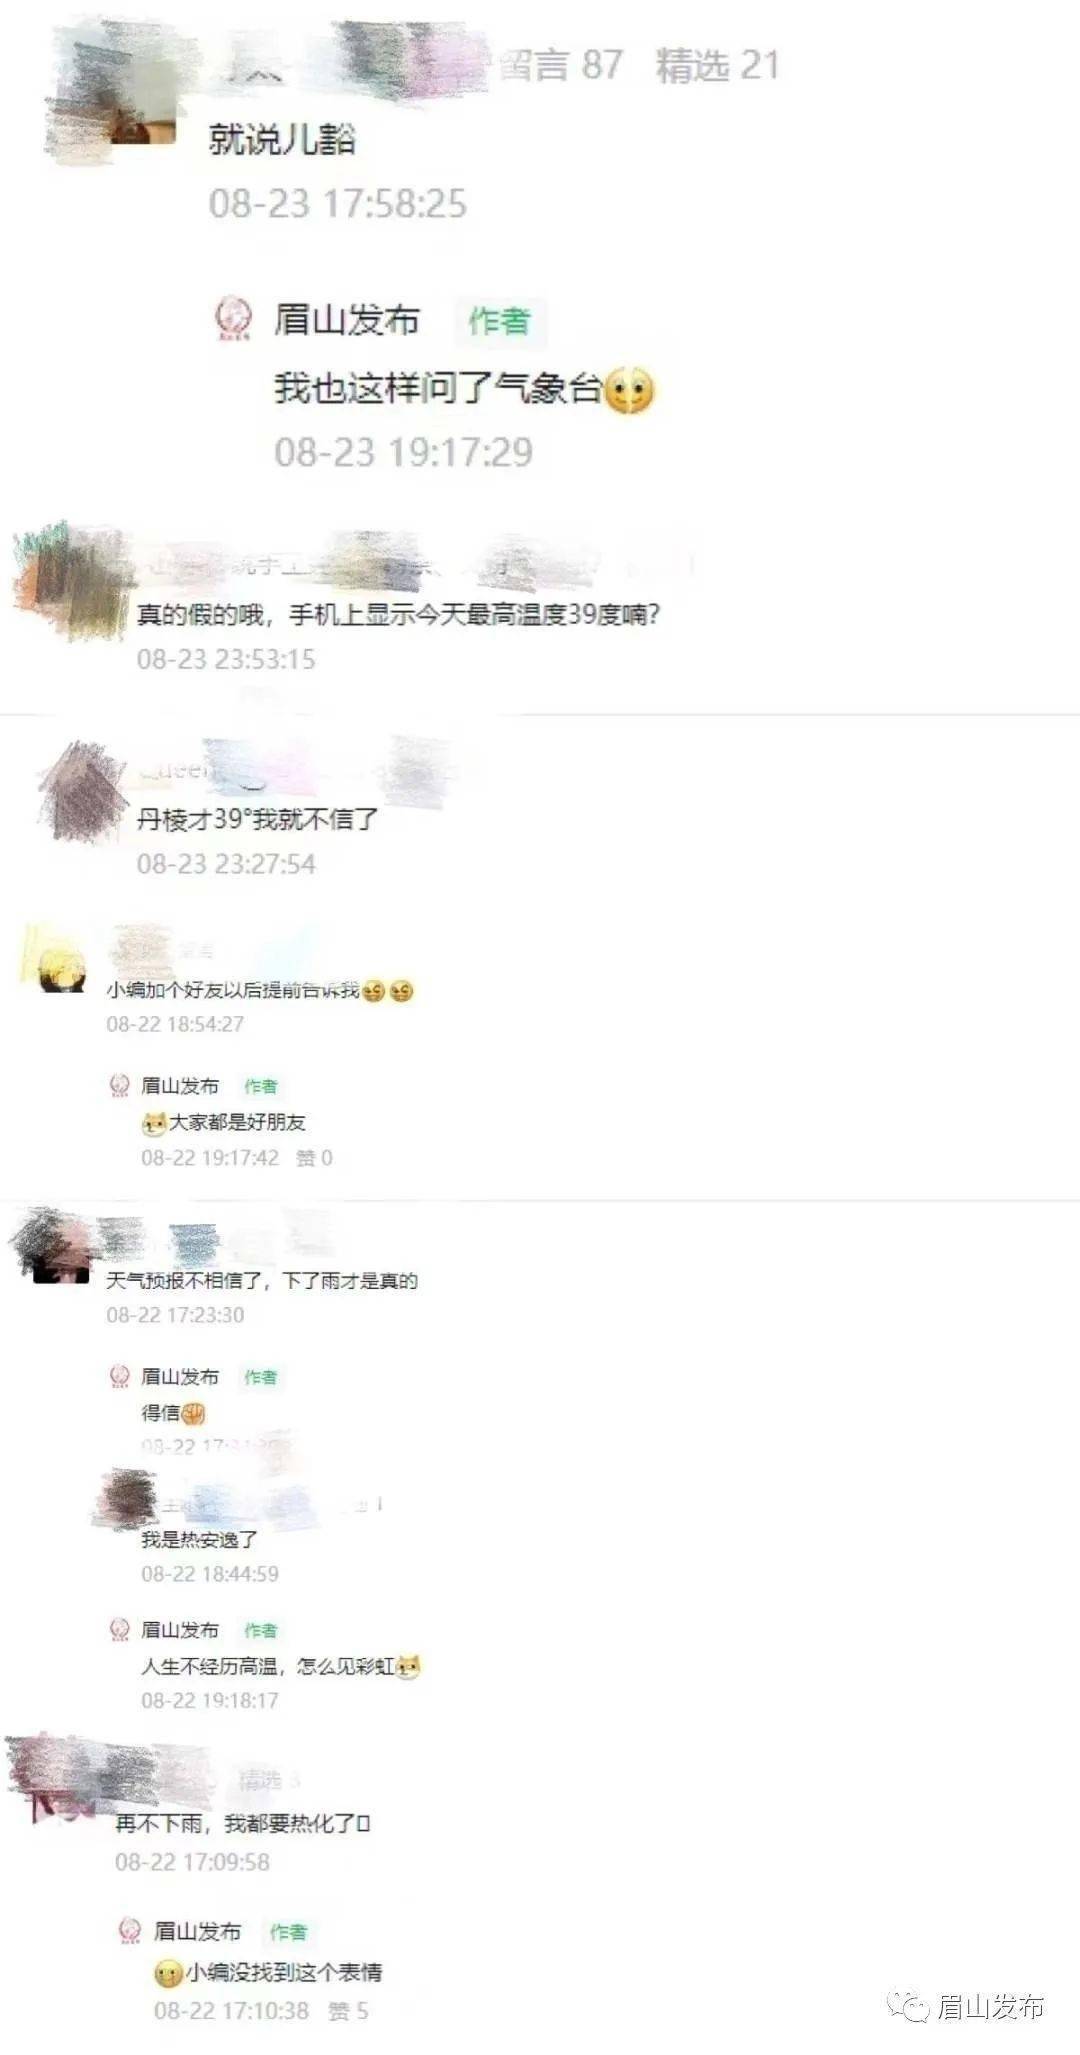Open 眉山发布 author name above 得信
Image resolution: width=1080 pixels, height=2055 pixels.
(180, 1377)
